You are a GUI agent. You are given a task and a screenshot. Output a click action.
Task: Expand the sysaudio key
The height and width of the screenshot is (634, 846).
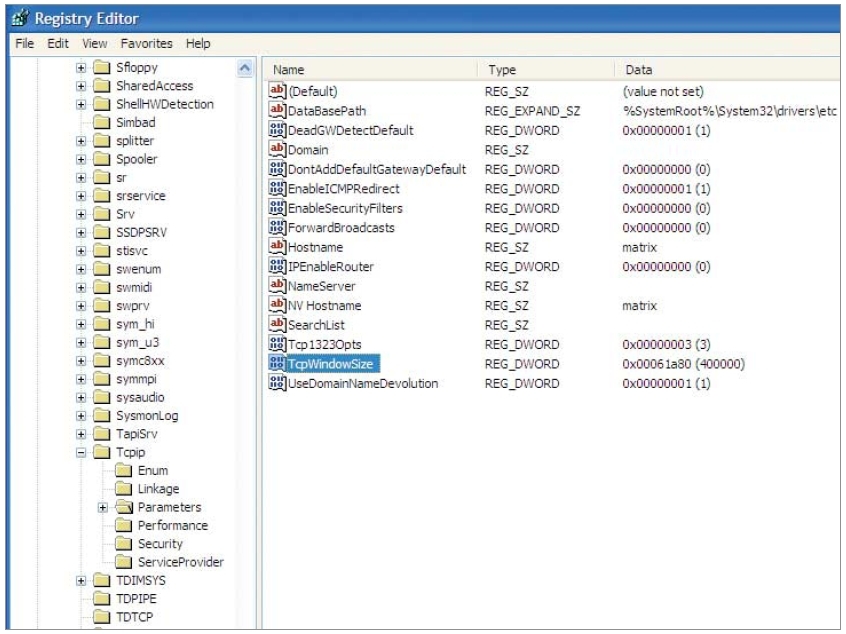point(81,397)
